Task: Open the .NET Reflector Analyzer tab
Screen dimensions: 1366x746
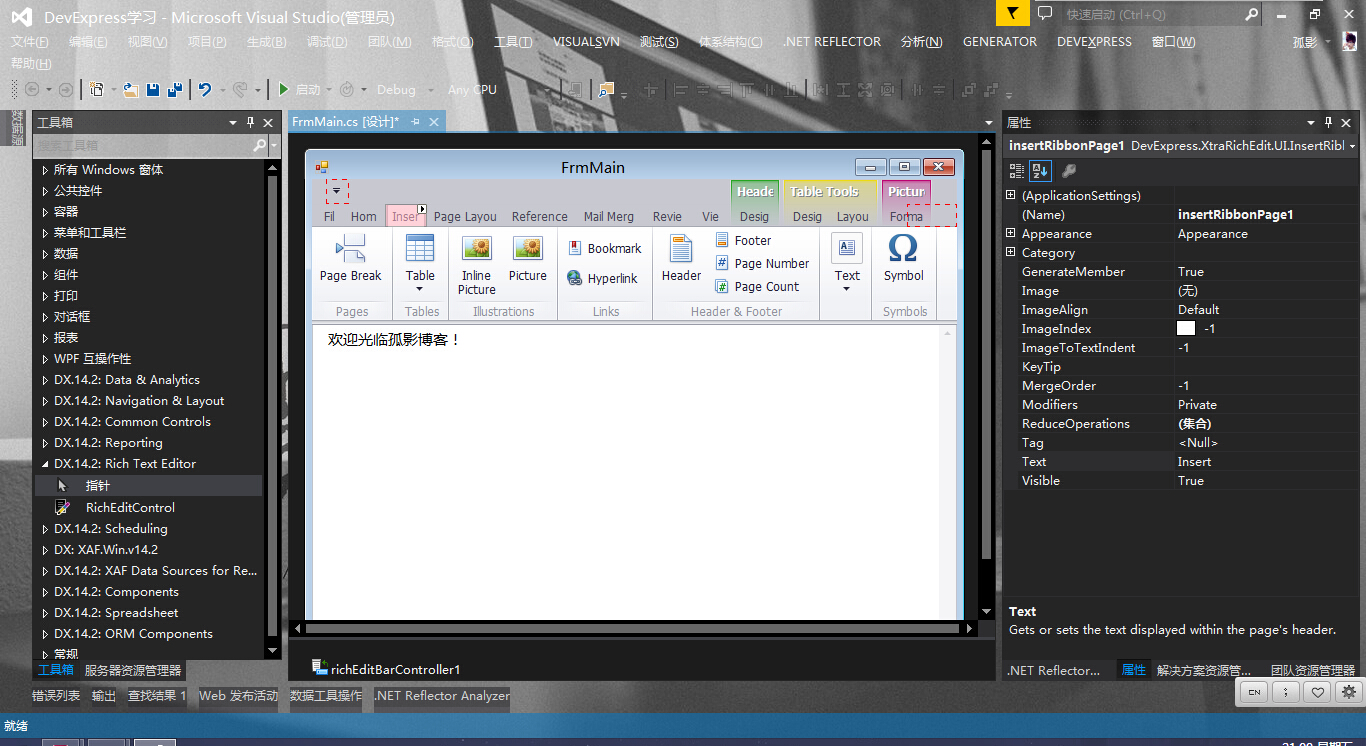Action: [x=441, y=696]
